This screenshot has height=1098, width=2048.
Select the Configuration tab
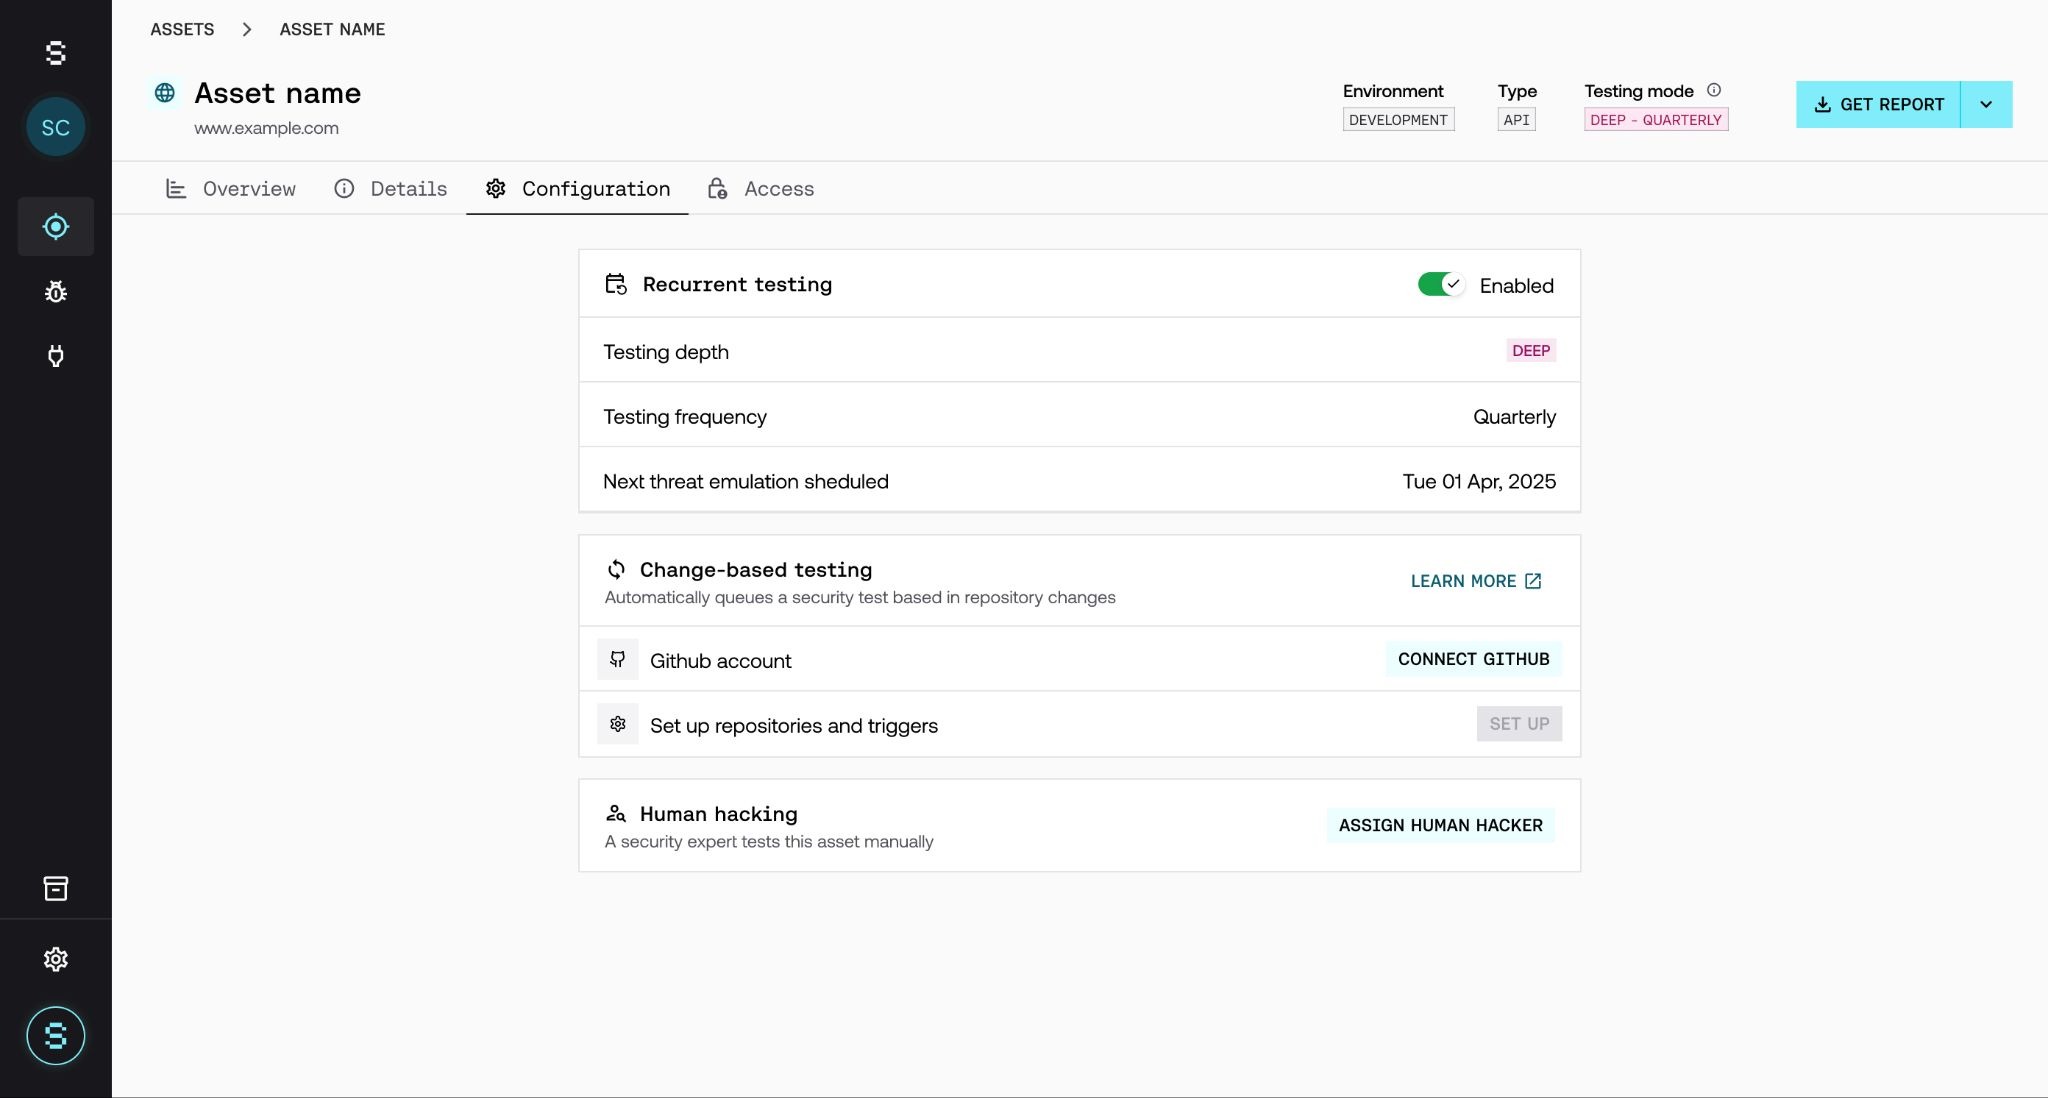click(577, 189)
